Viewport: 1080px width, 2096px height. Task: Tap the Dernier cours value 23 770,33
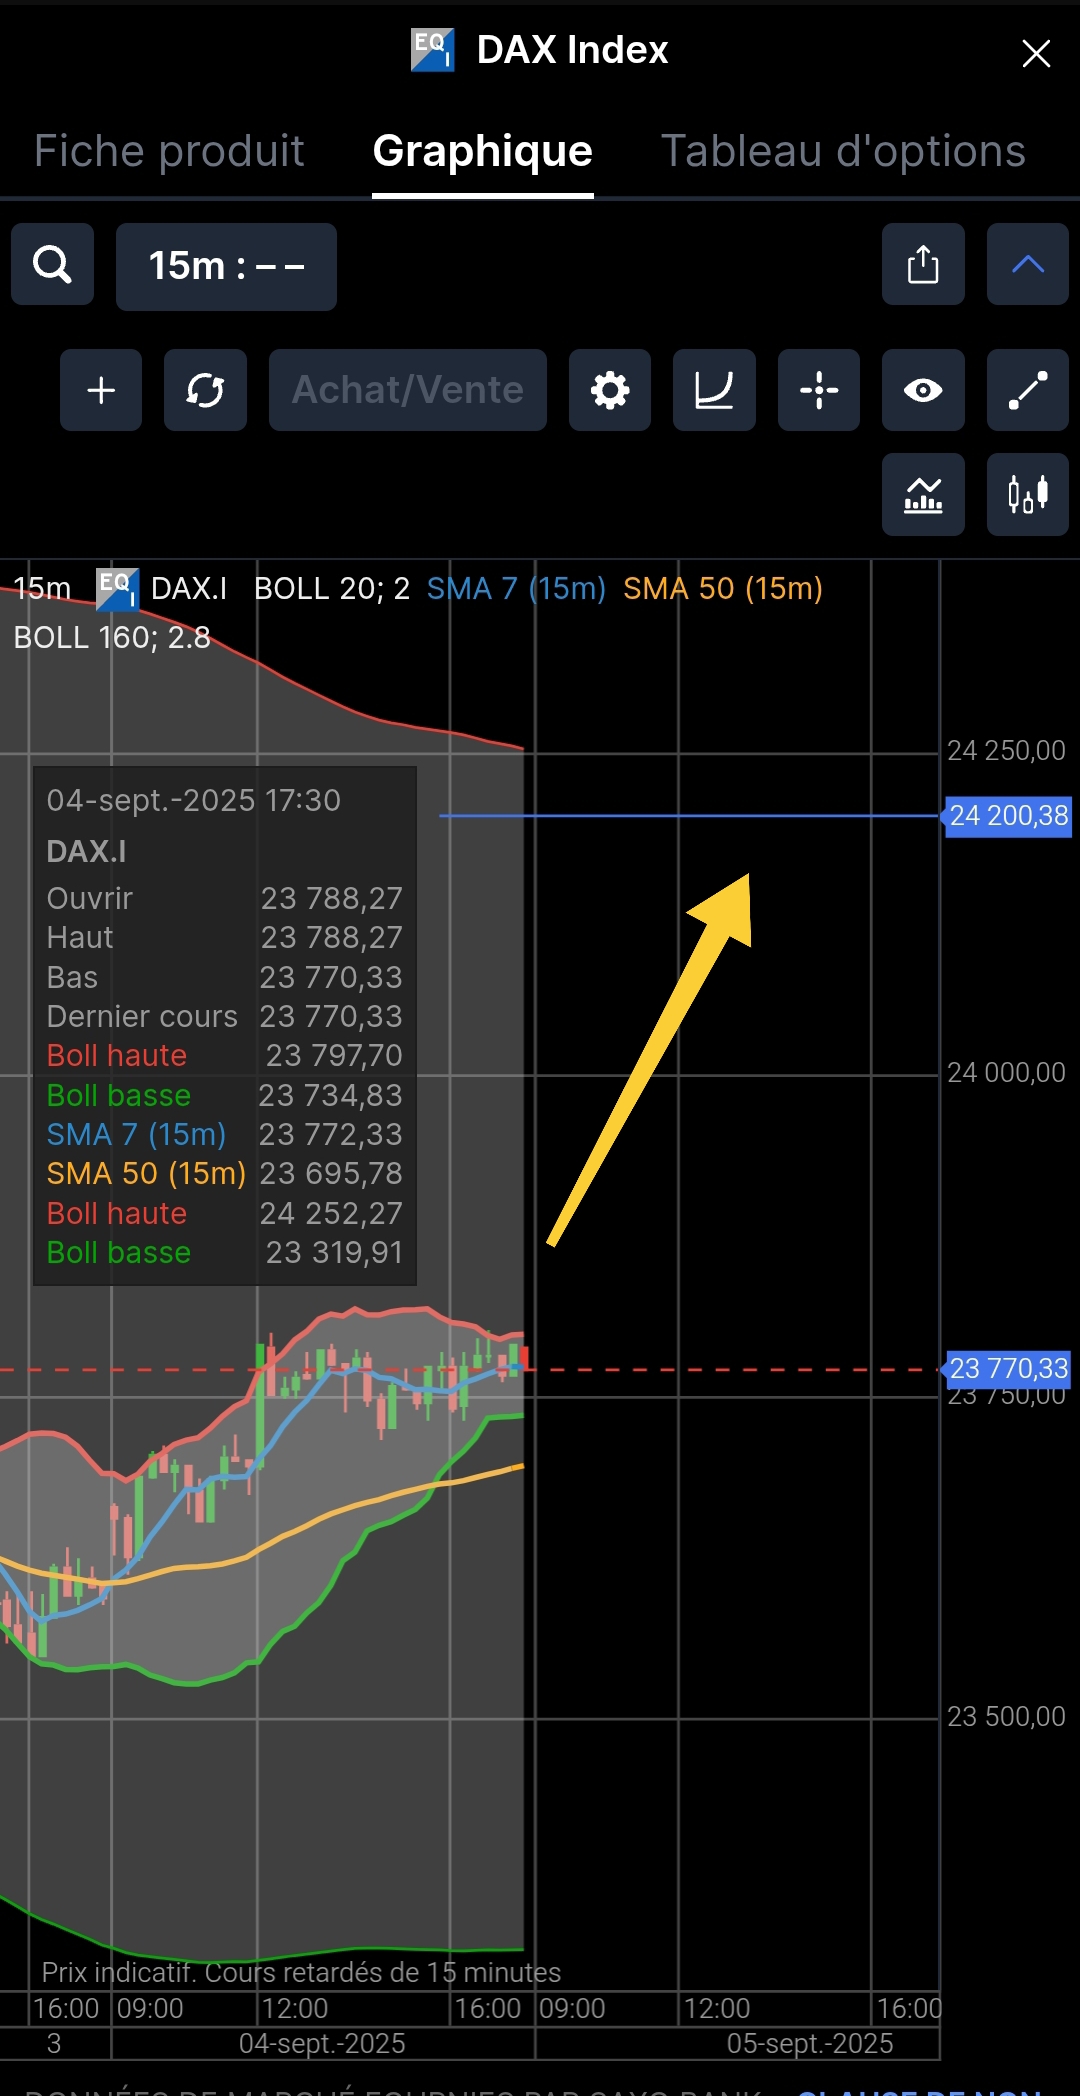click(x=331, y=1016)
